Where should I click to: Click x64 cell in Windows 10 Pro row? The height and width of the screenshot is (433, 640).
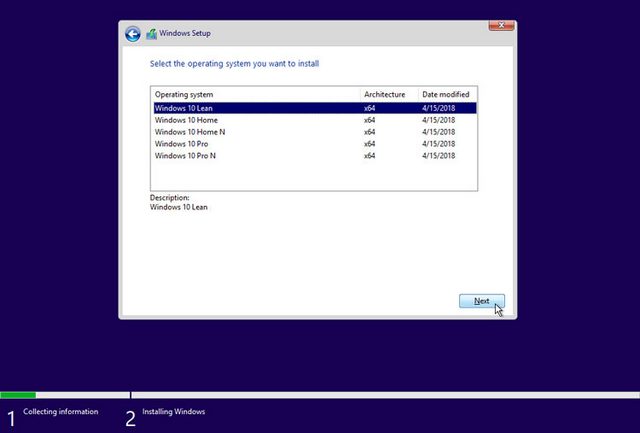point(369,144)
